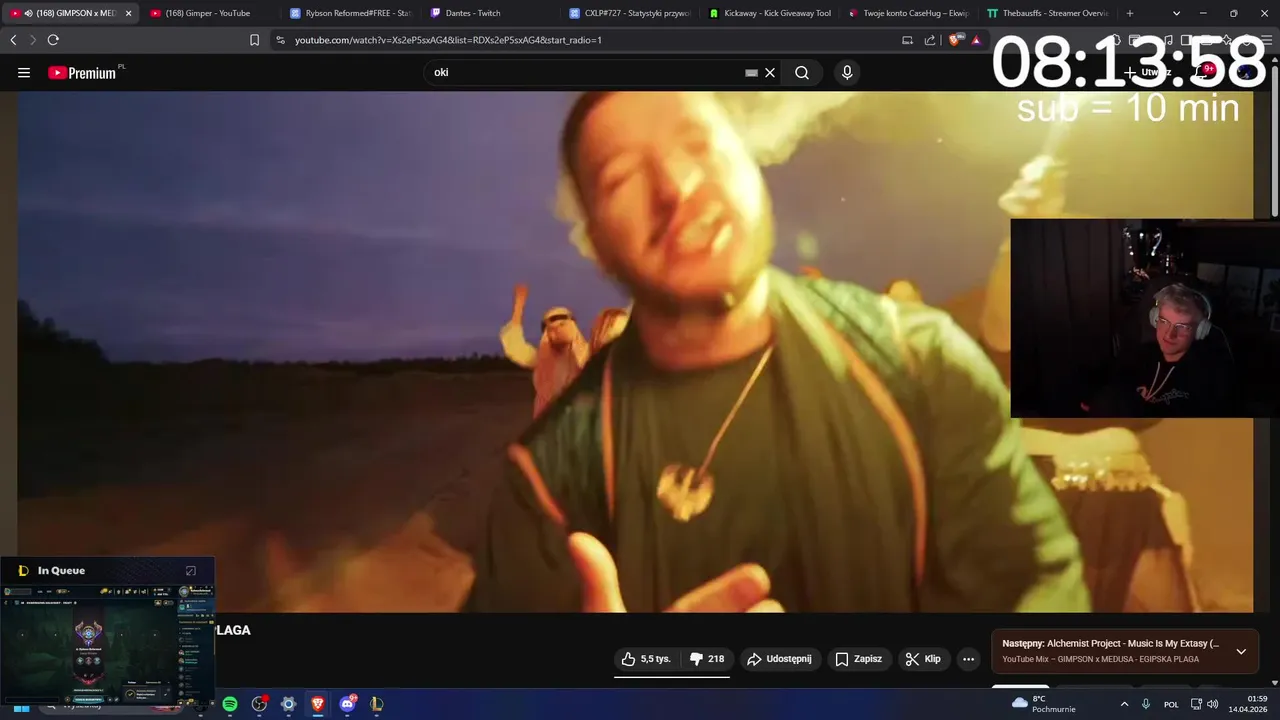Open the network tray icon
Viewport: 1280px width, 720px height.
coord(1196,704)
